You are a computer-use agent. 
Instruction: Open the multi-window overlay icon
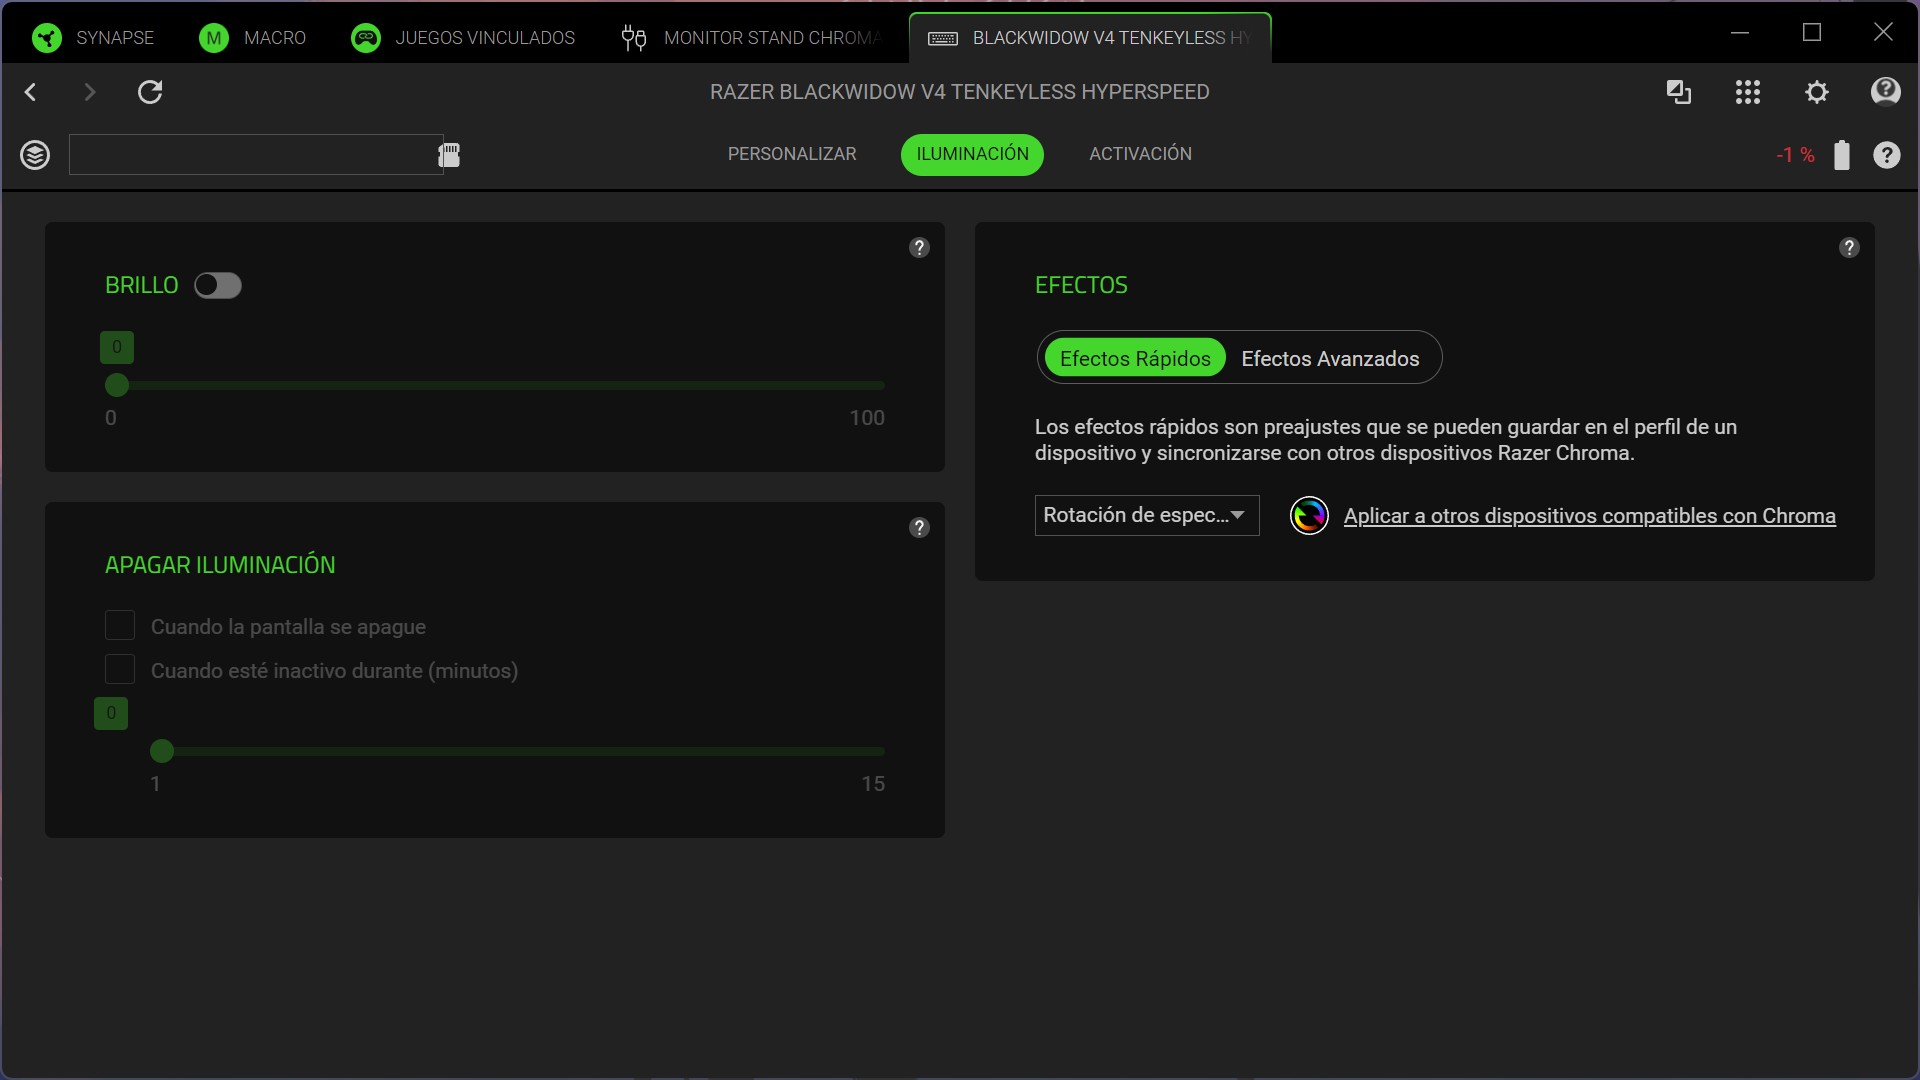point(1679,92)
